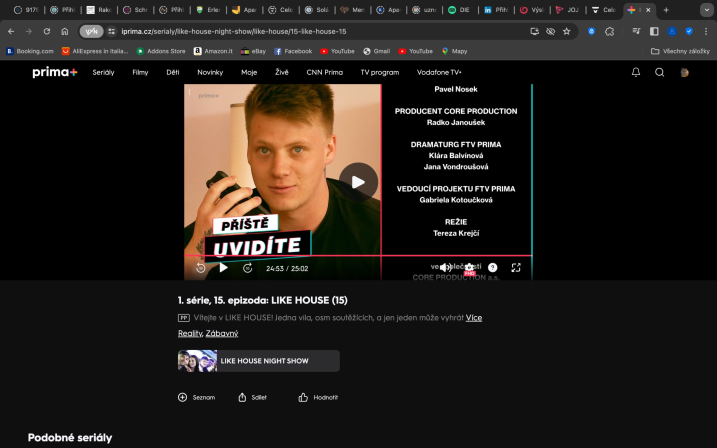Open the search magnifier on prima+
Viewport: 717px width, 448px height.
pos(659,72)
